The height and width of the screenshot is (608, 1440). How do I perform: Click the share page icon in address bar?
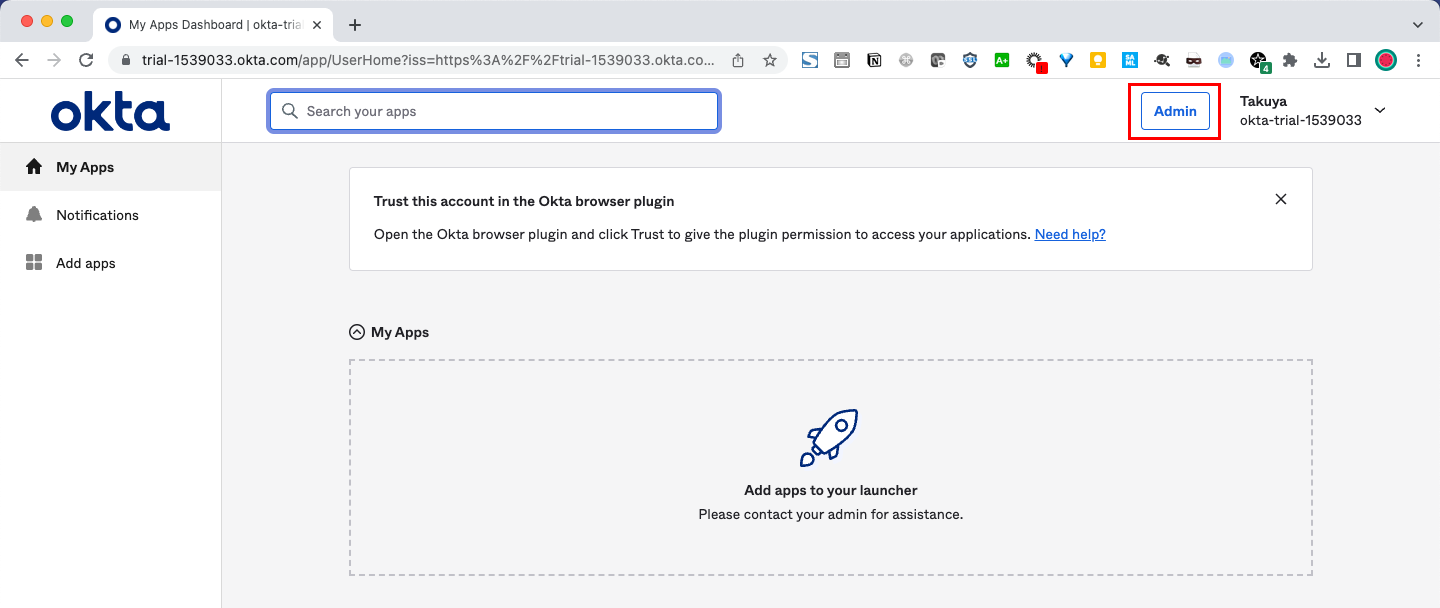pyautogui.click(x=738, y=60)
